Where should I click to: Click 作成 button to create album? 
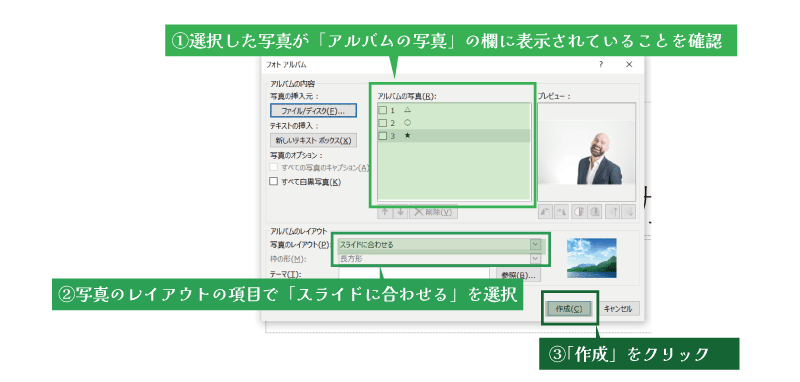tap(569, 309)
